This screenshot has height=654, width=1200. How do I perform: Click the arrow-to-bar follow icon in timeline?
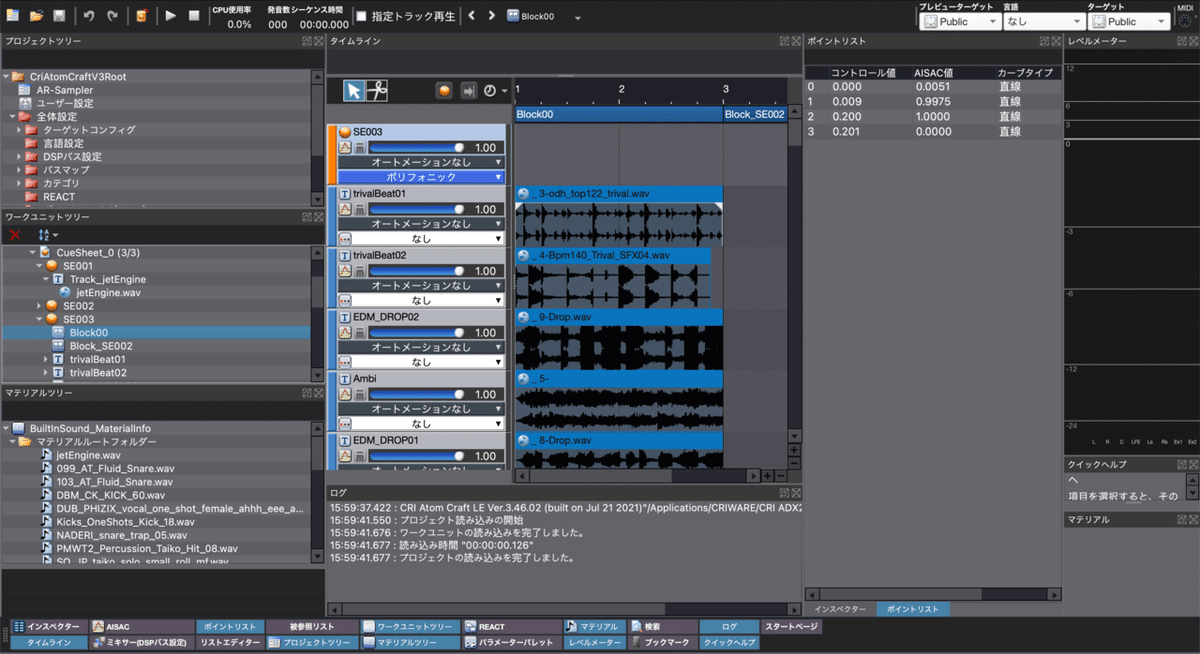pyautogui.click(x=467, y=90)
